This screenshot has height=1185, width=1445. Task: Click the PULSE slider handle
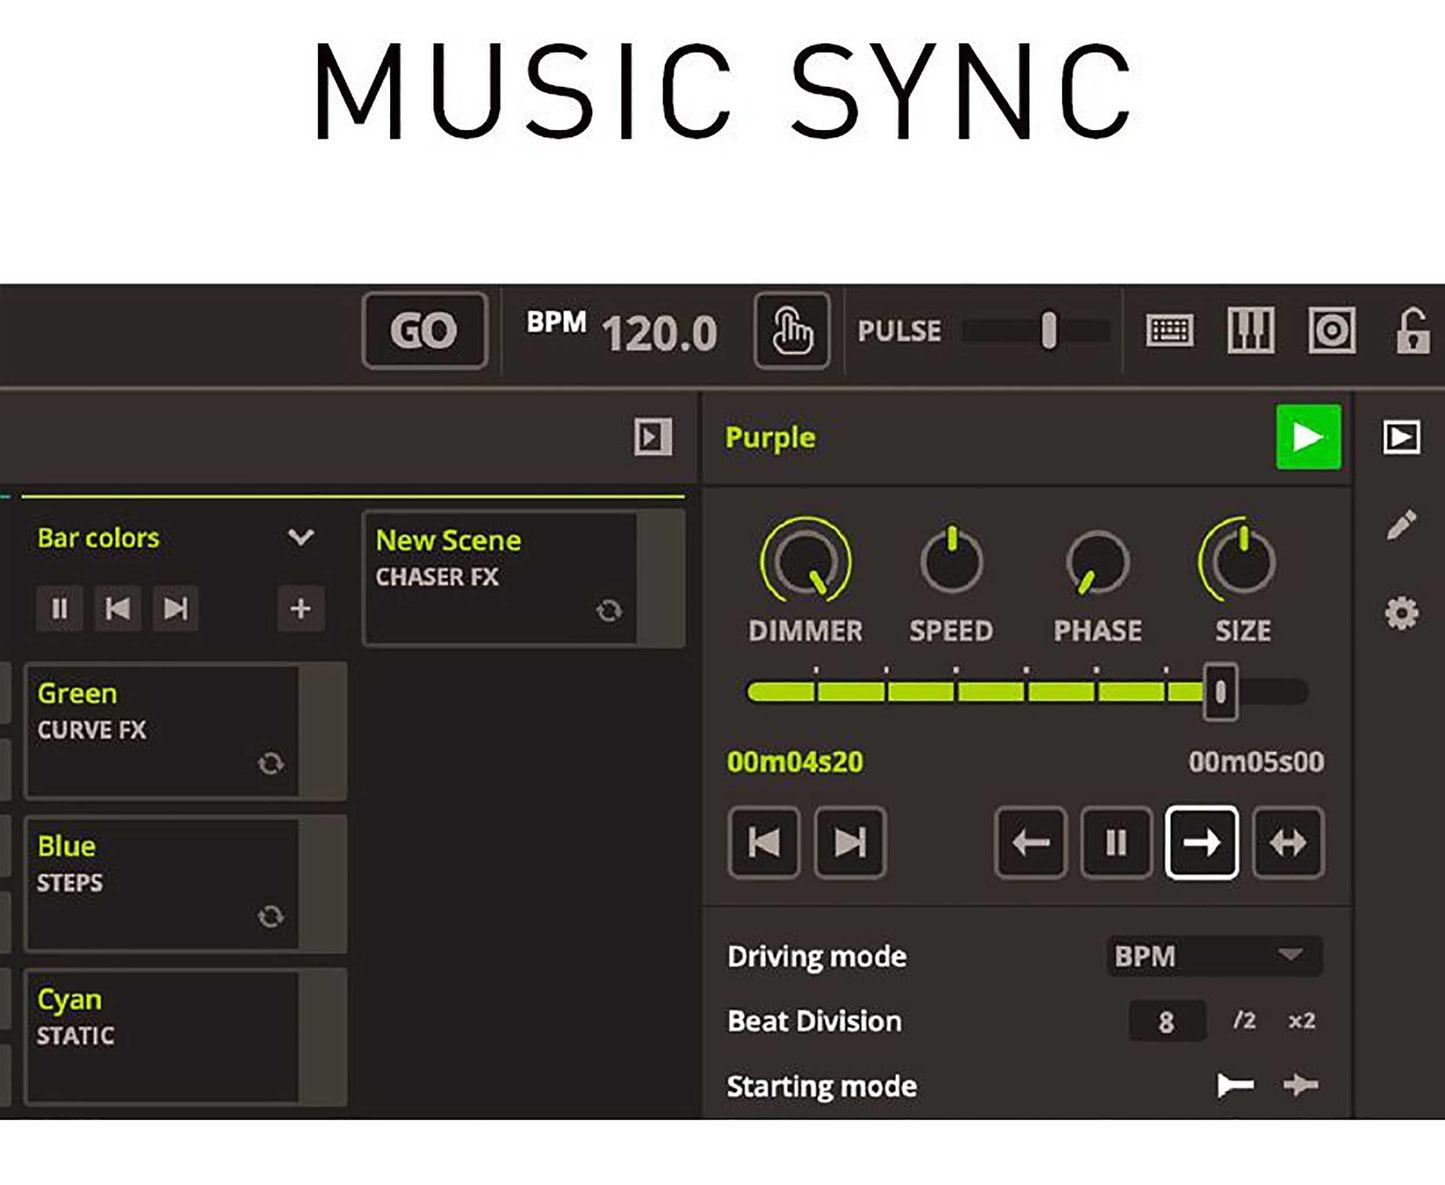click(x=1048, y=330)
